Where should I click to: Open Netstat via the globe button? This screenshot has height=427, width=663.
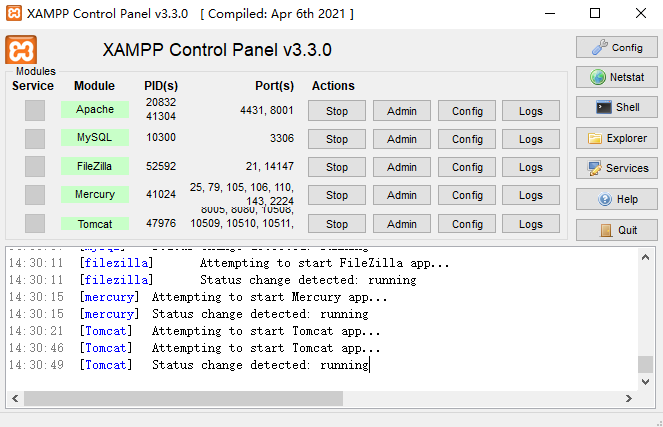coord(616,77)
